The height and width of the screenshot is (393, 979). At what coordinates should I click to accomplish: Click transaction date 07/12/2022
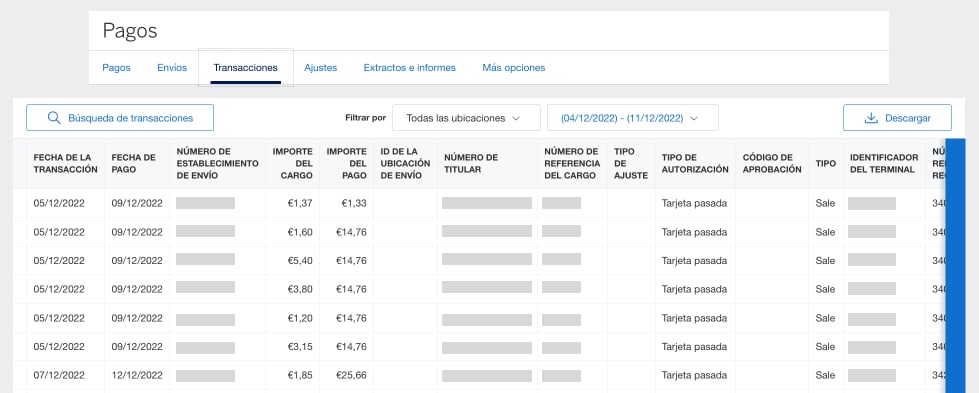[x=59, y=376]
